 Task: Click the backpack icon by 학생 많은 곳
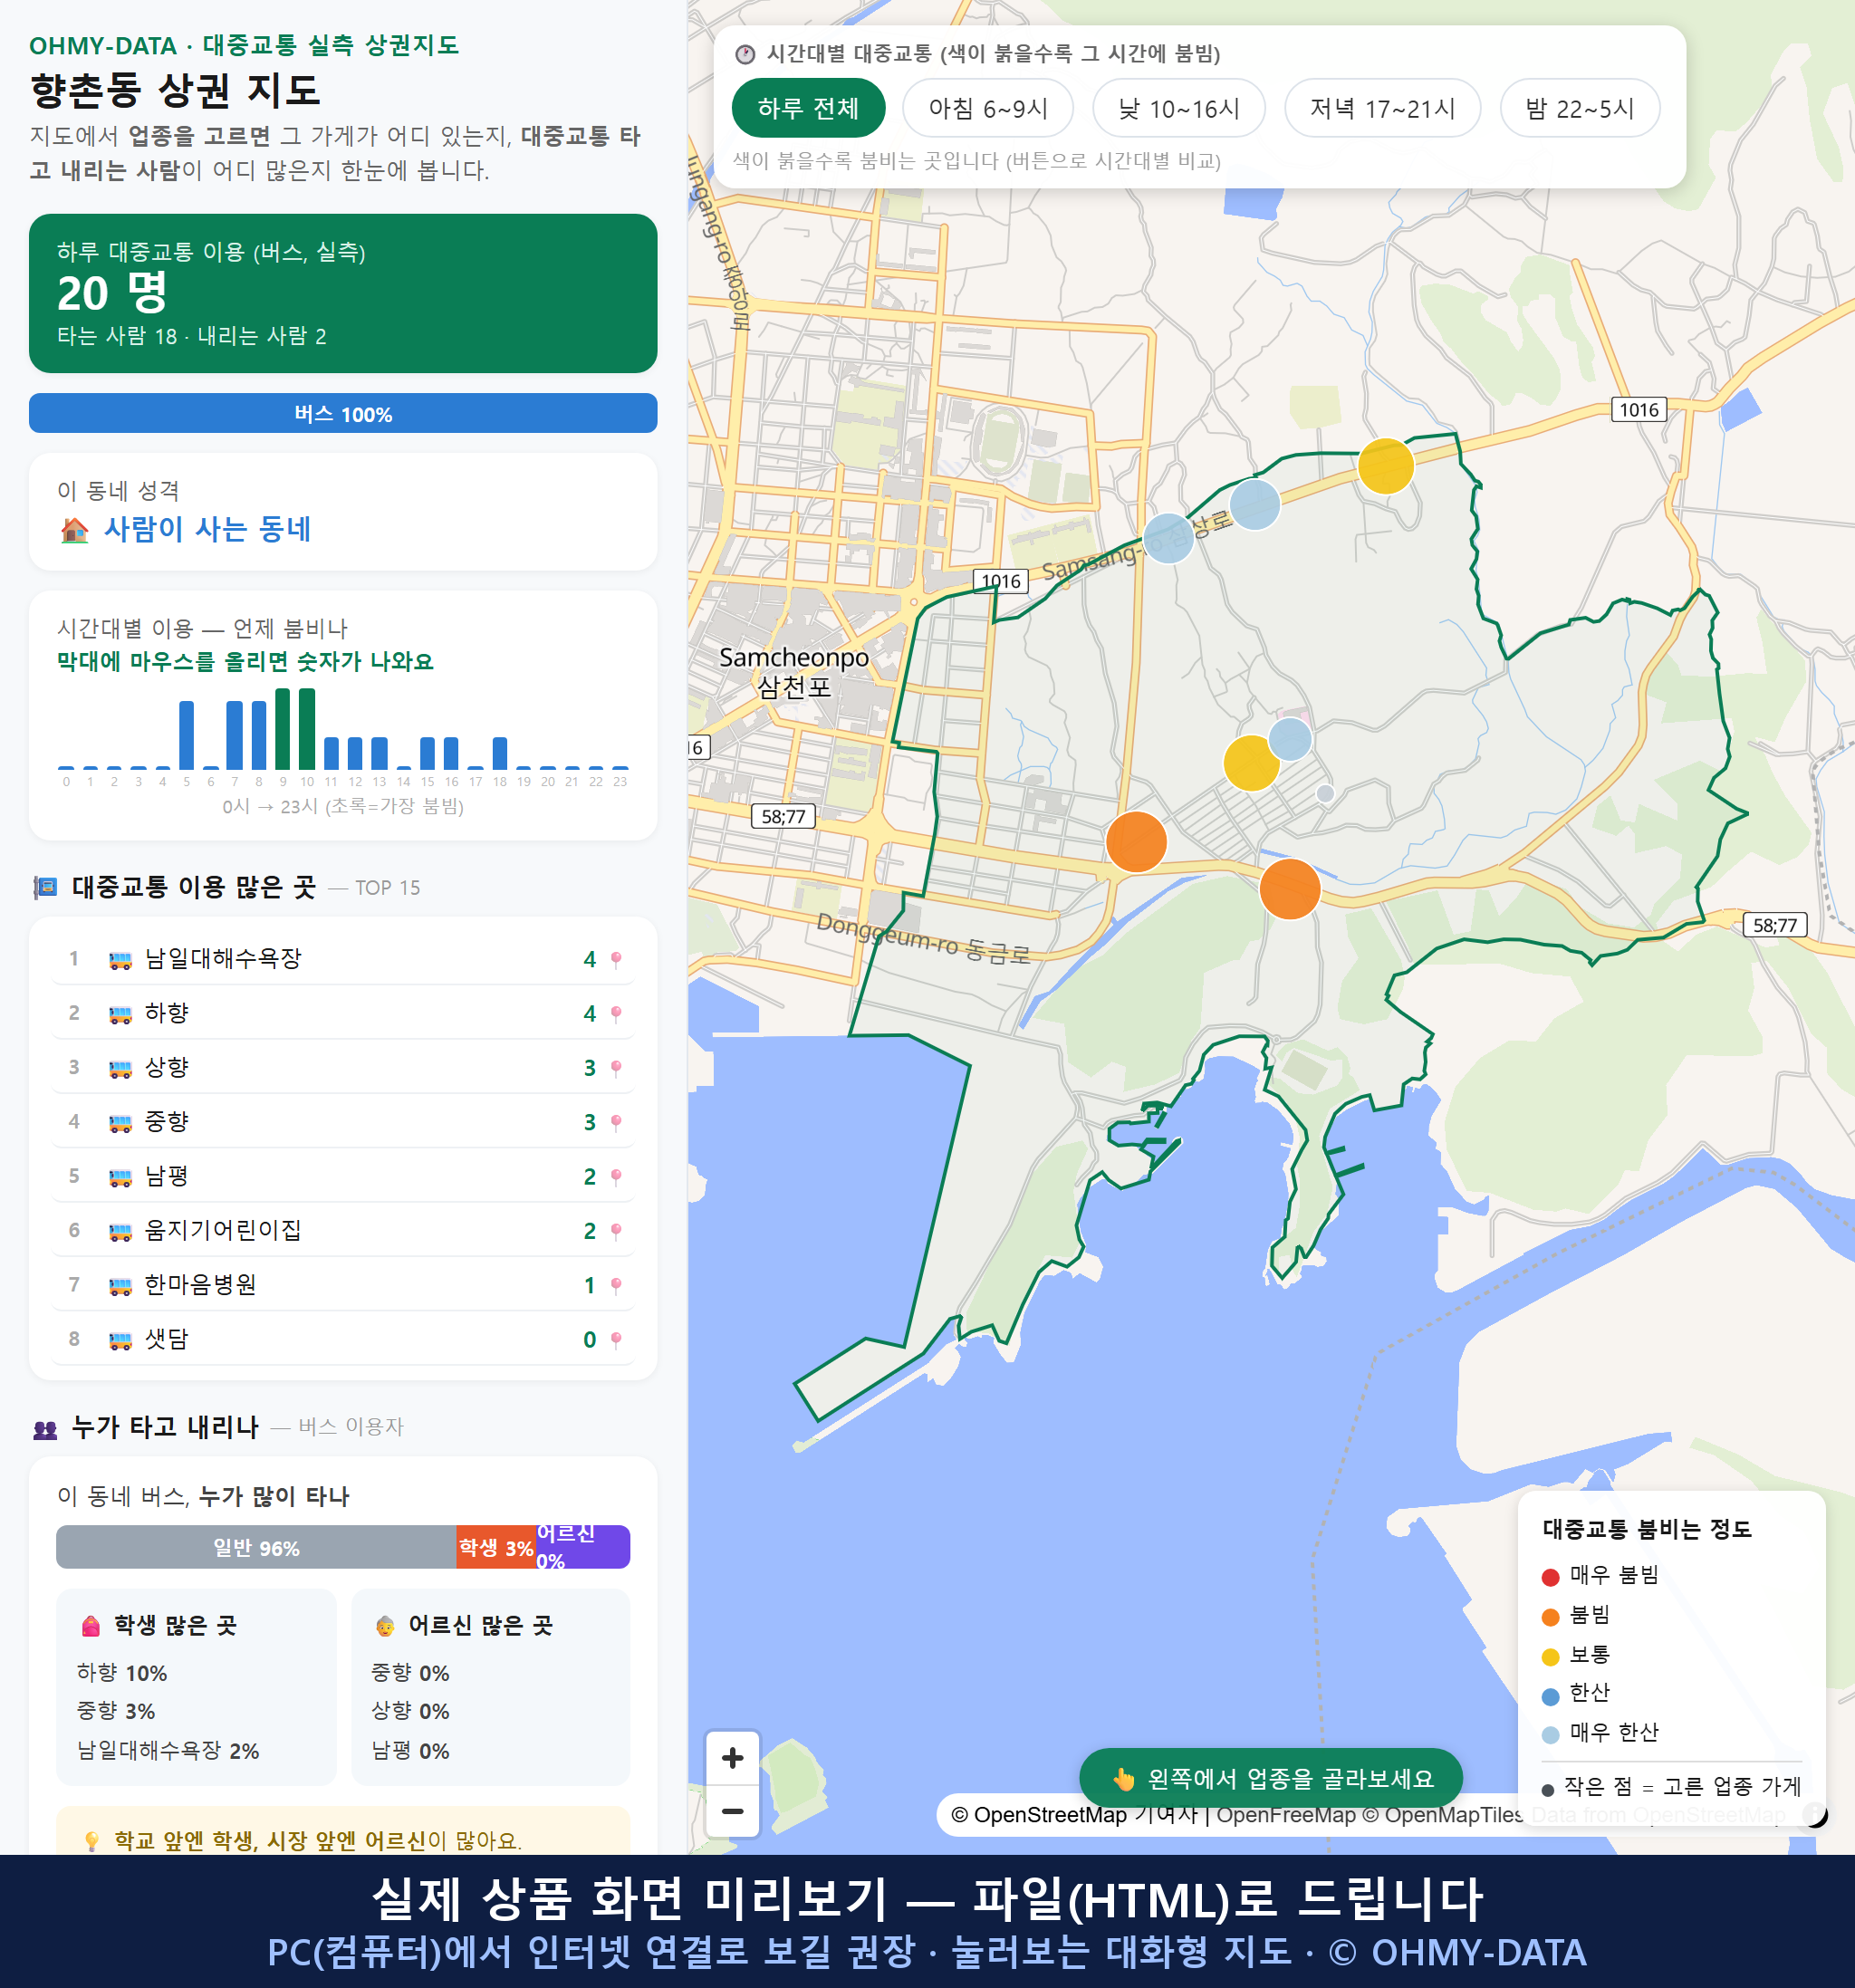click(x=91, y=1625)
